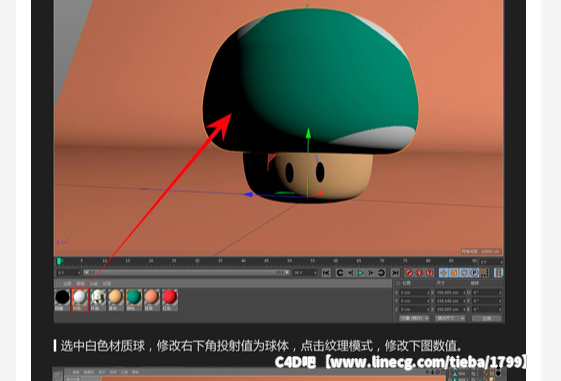Open the first menu in material manager

point(67,284)
